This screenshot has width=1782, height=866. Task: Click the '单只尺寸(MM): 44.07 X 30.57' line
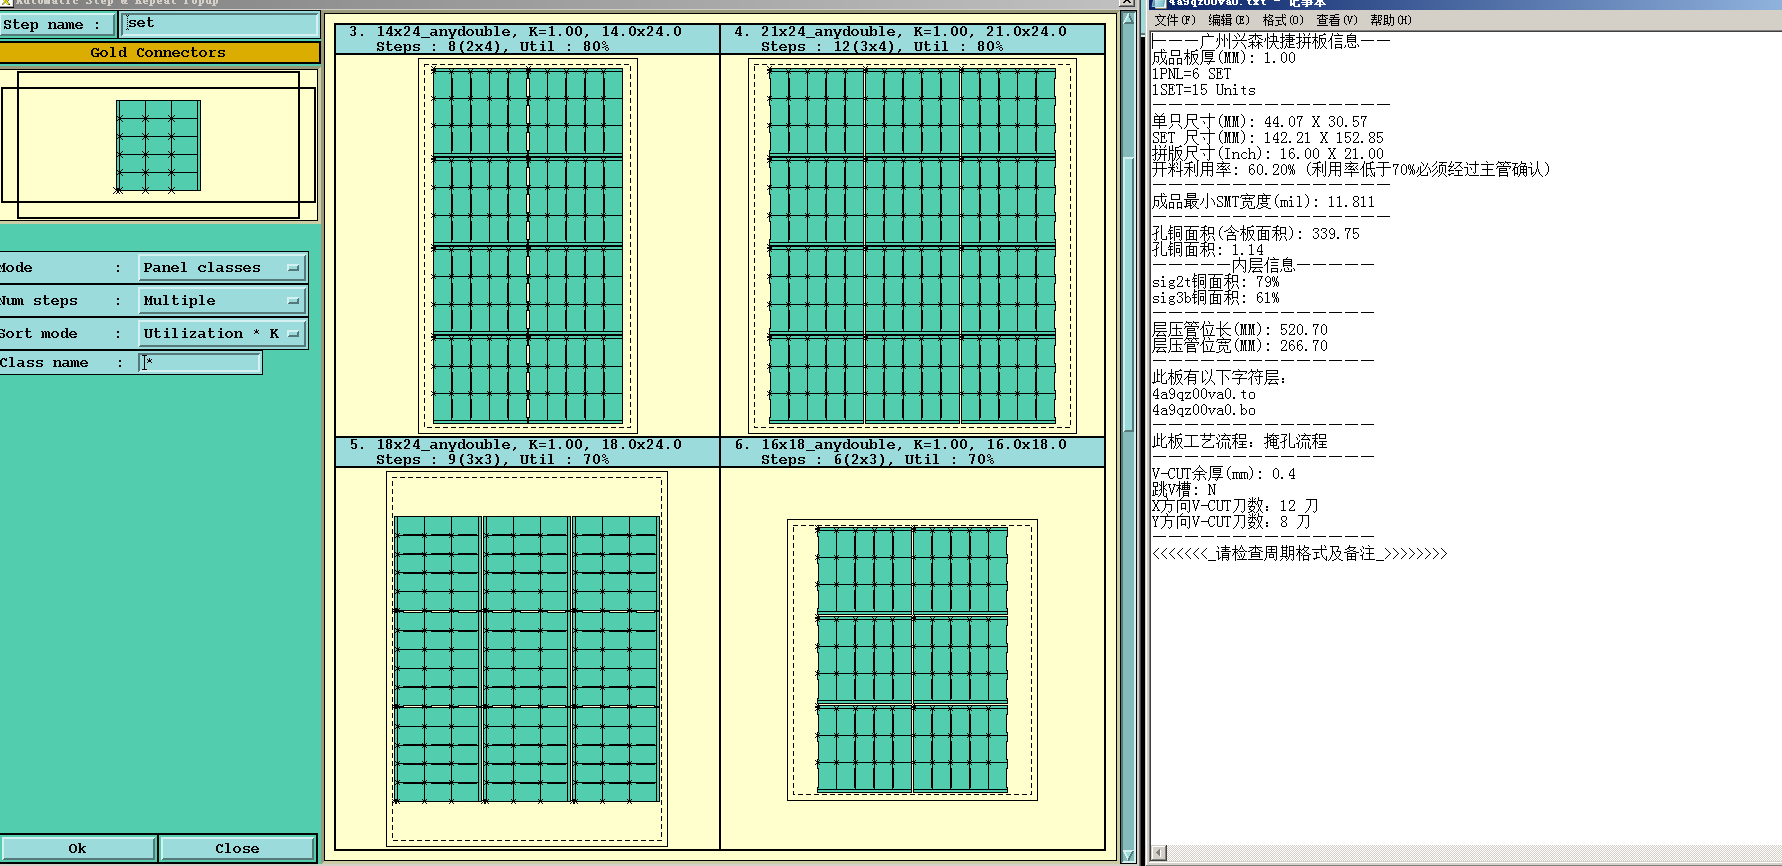tap(1259, 122)
